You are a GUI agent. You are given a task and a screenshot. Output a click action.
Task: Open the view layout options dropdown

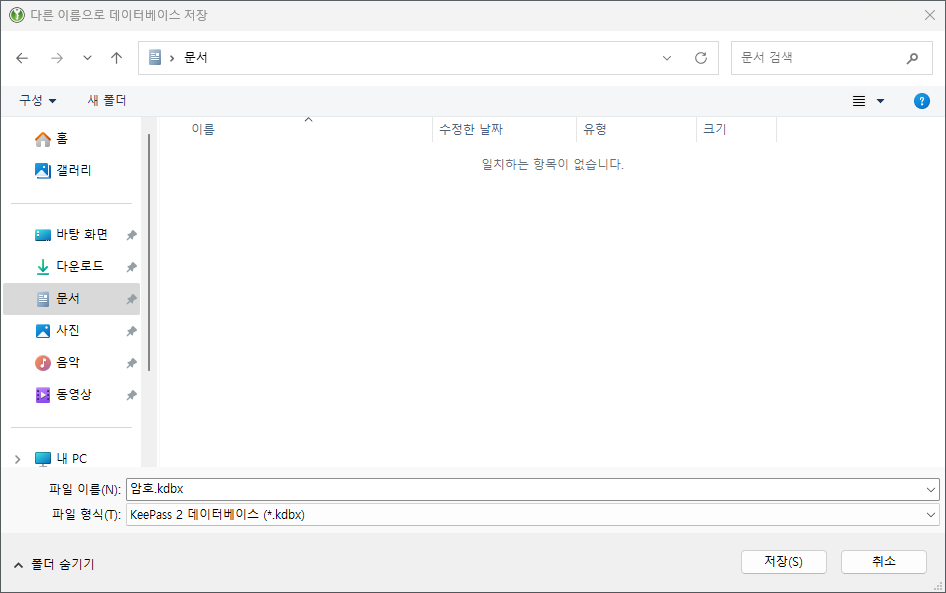pyautogui.click(x=866, y=100)
